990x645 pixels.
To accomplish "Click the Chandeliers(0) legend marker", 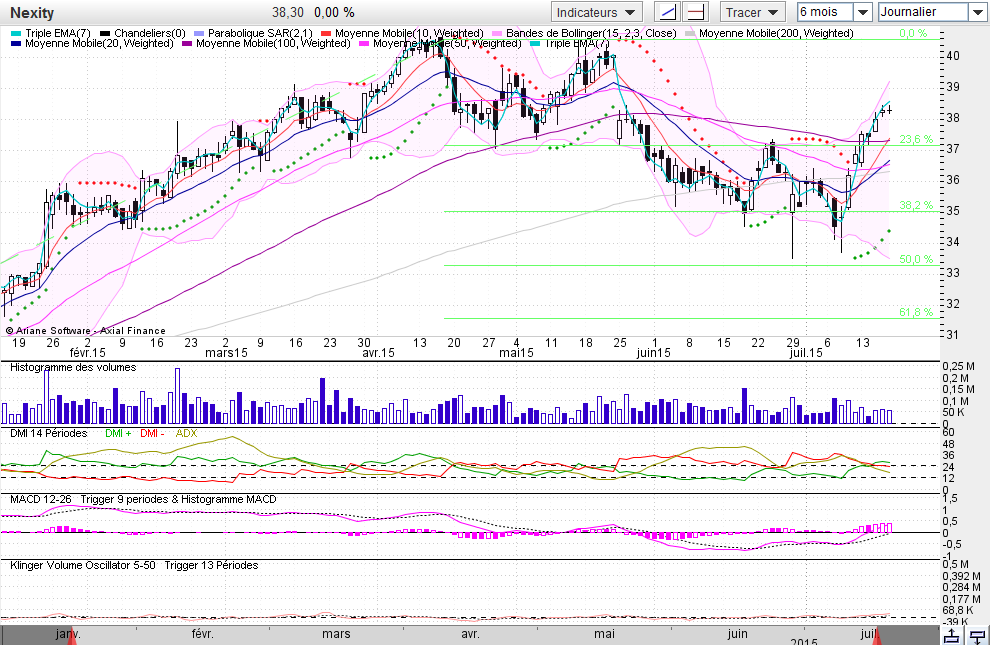I will pos(105,33).
